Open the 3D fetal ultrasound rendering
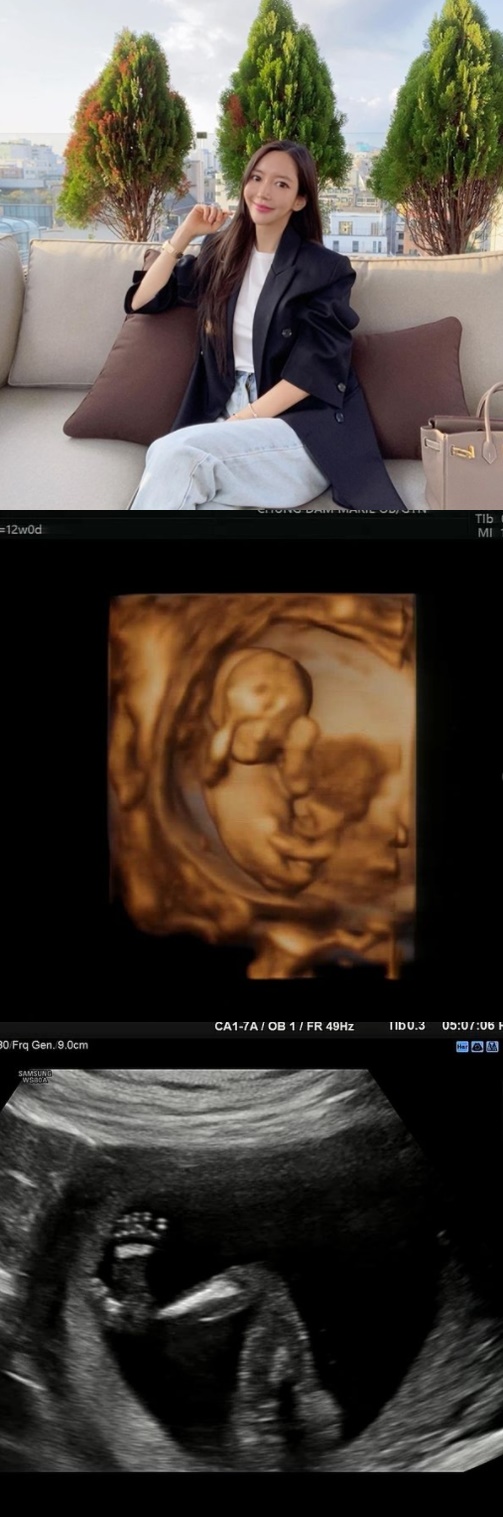The height and width of the screenshot is (1517, 503). [x=262, y=786]
